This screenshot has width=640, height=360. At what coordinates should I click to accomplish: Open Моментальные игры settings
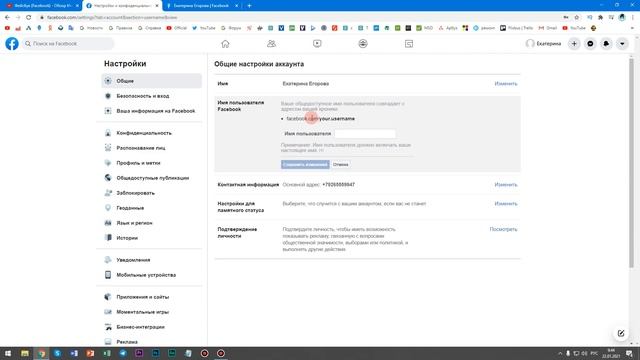coord(151,312)
